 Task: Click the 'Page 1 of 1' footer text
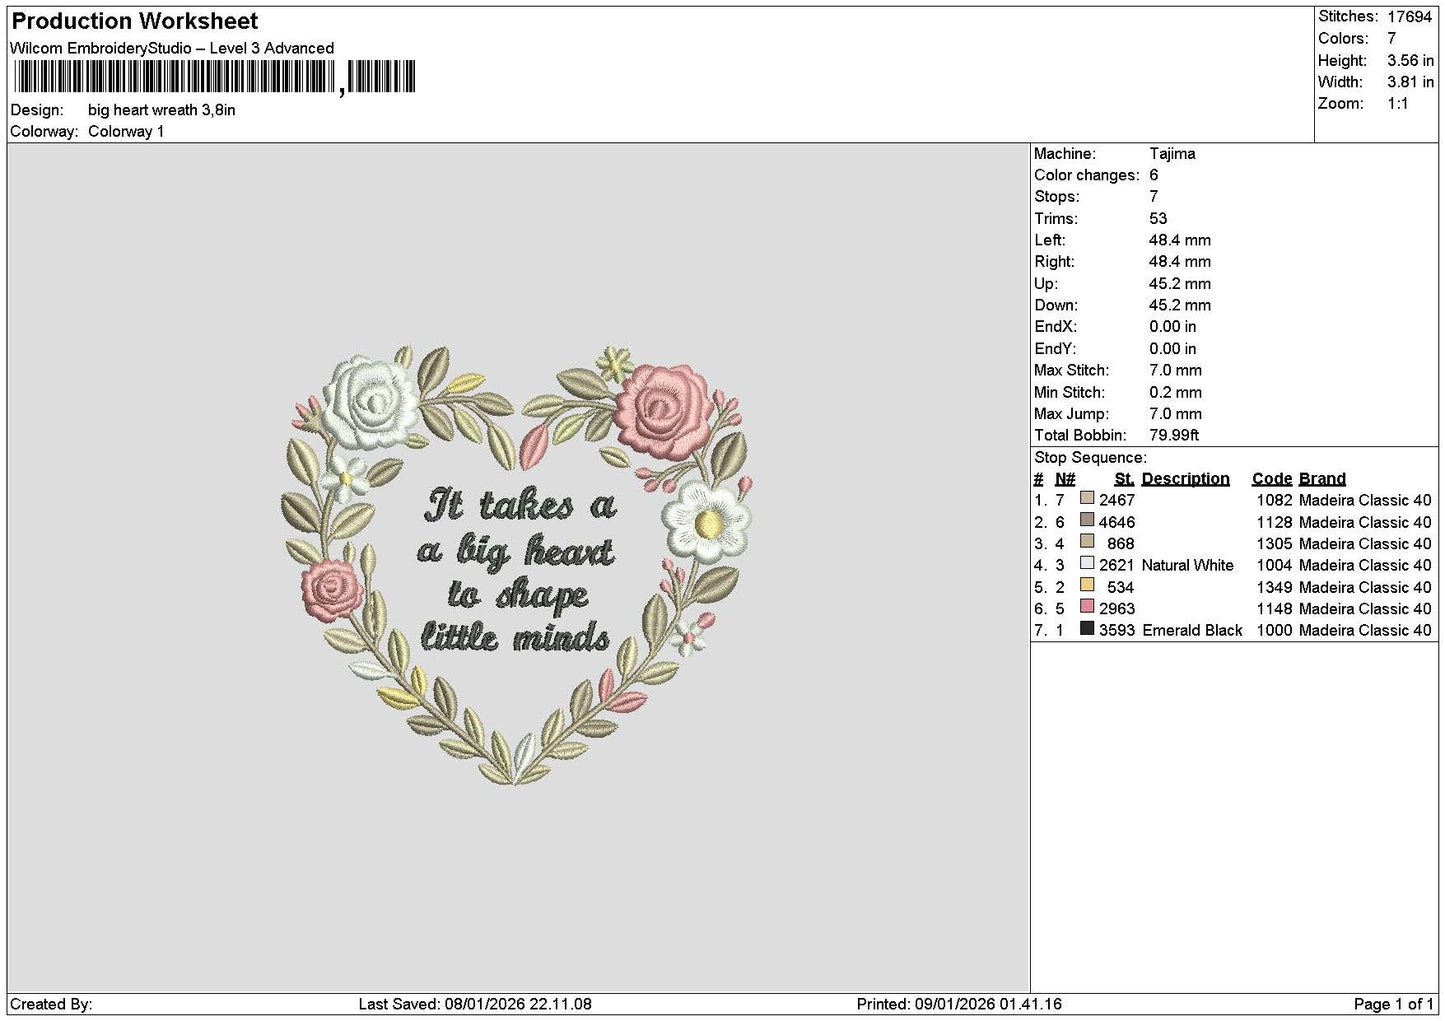point(1393,1004)
